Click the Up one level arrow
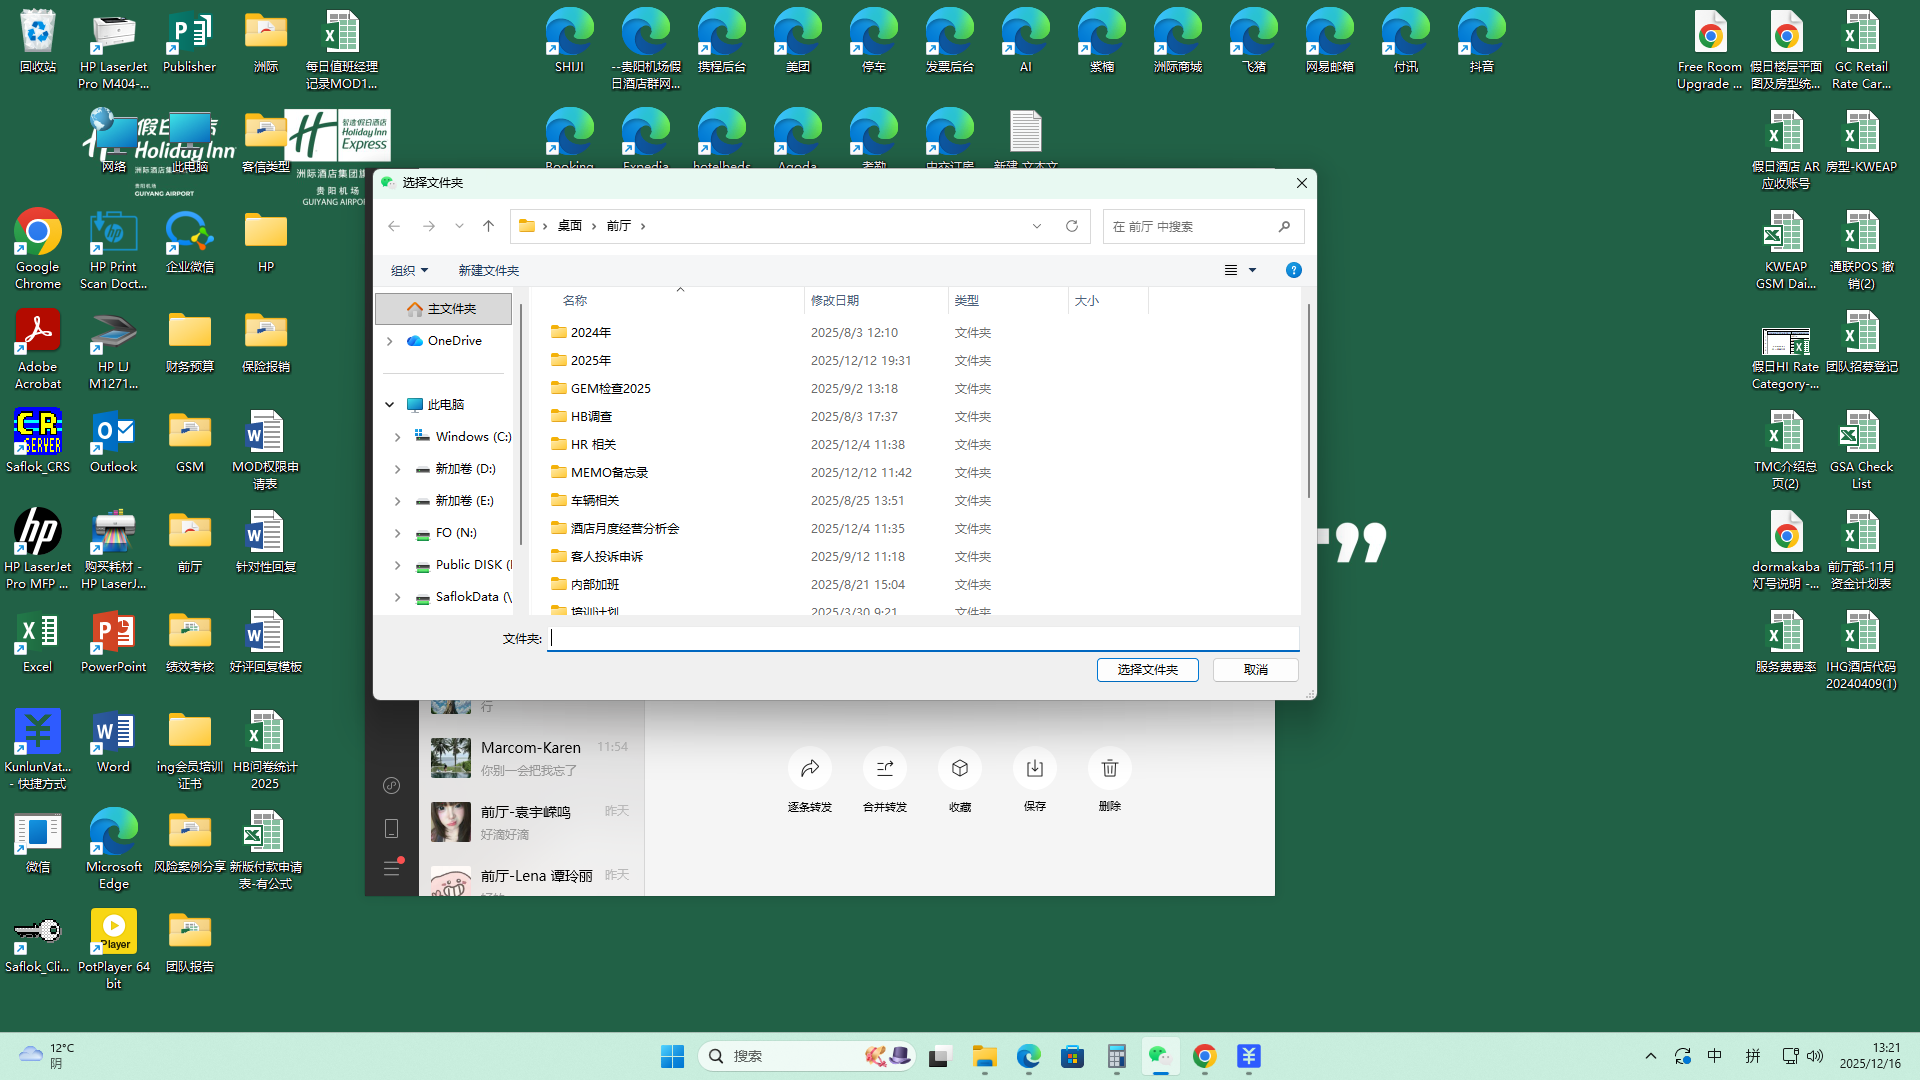Image resolution: width=1920 pixels, height=1080 pixels. tap(488, 226)
